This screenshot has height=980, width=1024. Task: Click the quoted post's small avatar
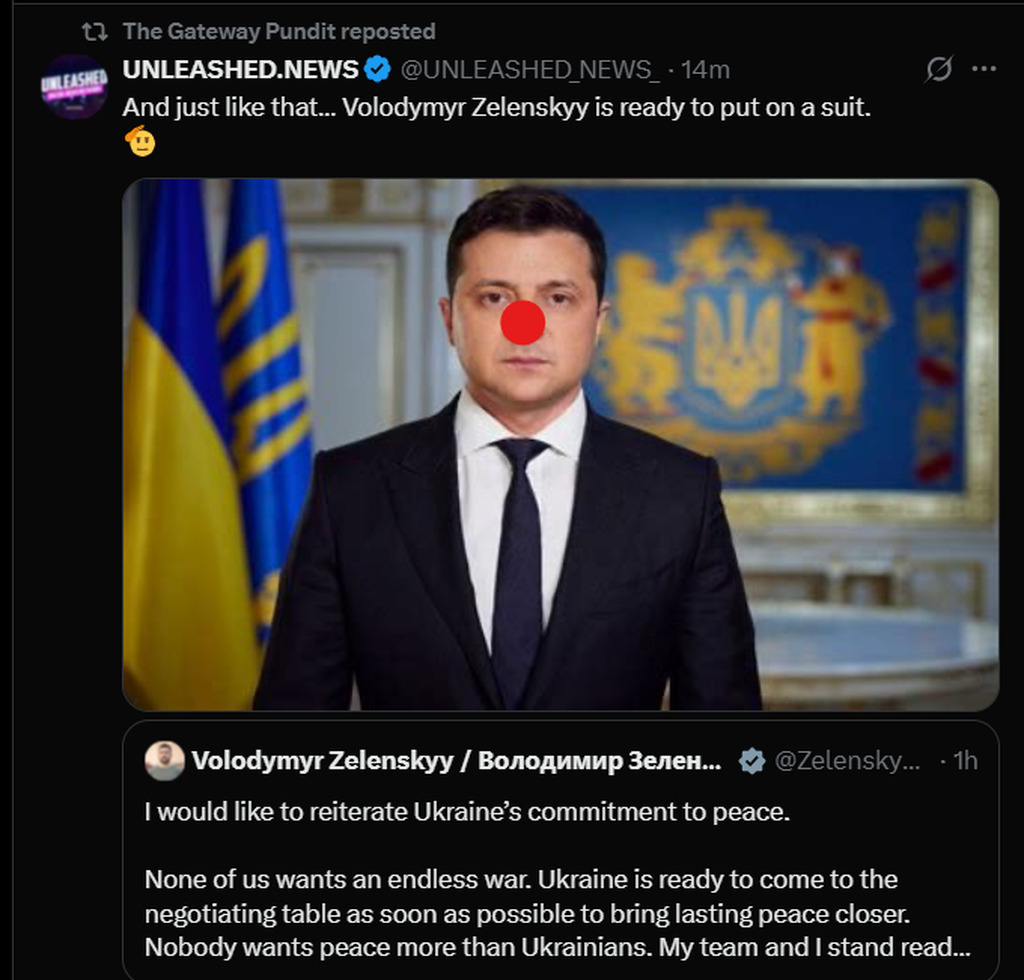pyautogui.click(x=165, y=761)
